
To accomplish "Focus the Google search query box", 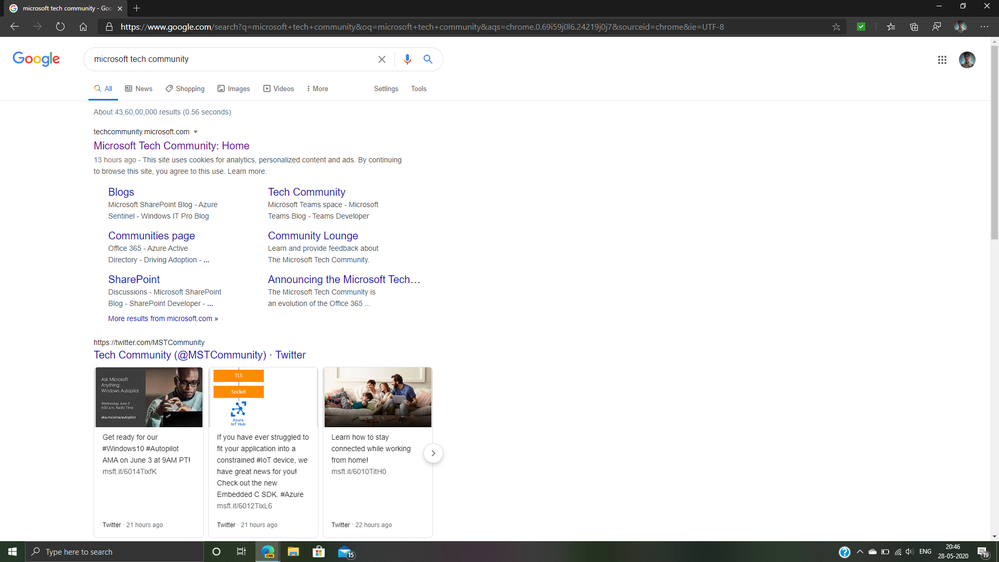I will click(233, 59).
